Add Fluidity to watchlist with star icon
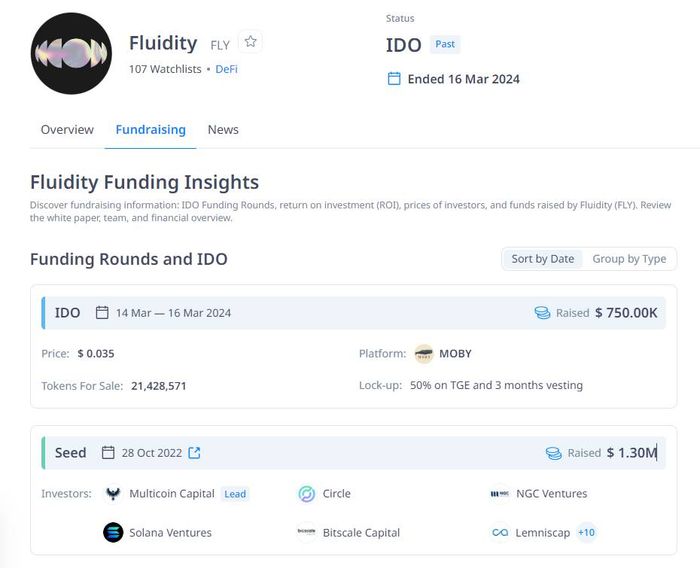Screen dimensions: 700x568 click(x=250, y=42)
